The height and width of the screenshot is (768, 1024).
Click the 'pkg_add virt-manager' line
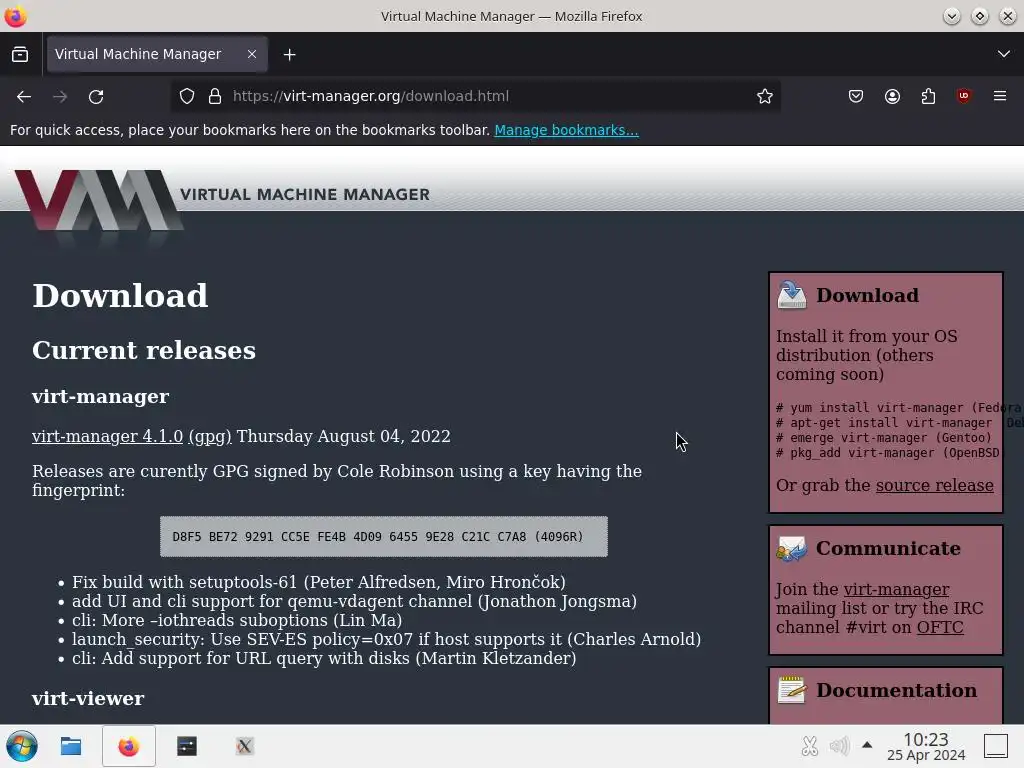pos(888,453)
